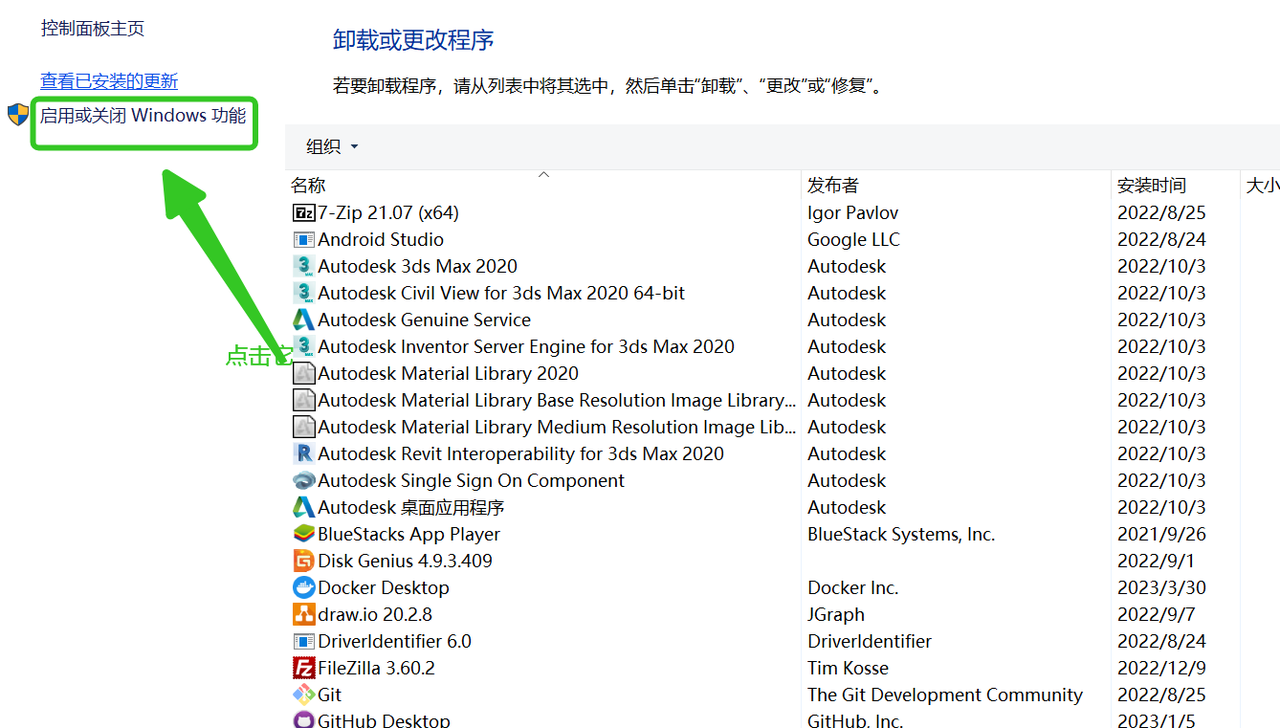Click the Autodesk 桌面应用程序 icon
Screen dimensions: 1280x728
coord(304,508)
